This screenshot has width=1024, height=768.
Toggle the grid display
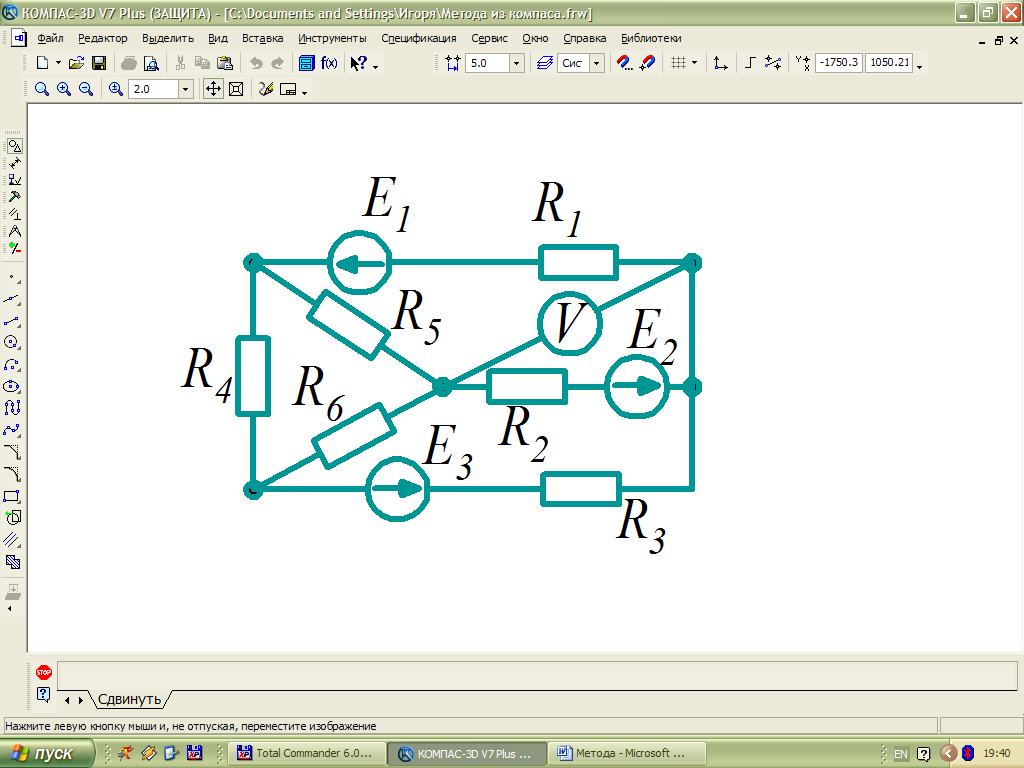pos(679,63)
